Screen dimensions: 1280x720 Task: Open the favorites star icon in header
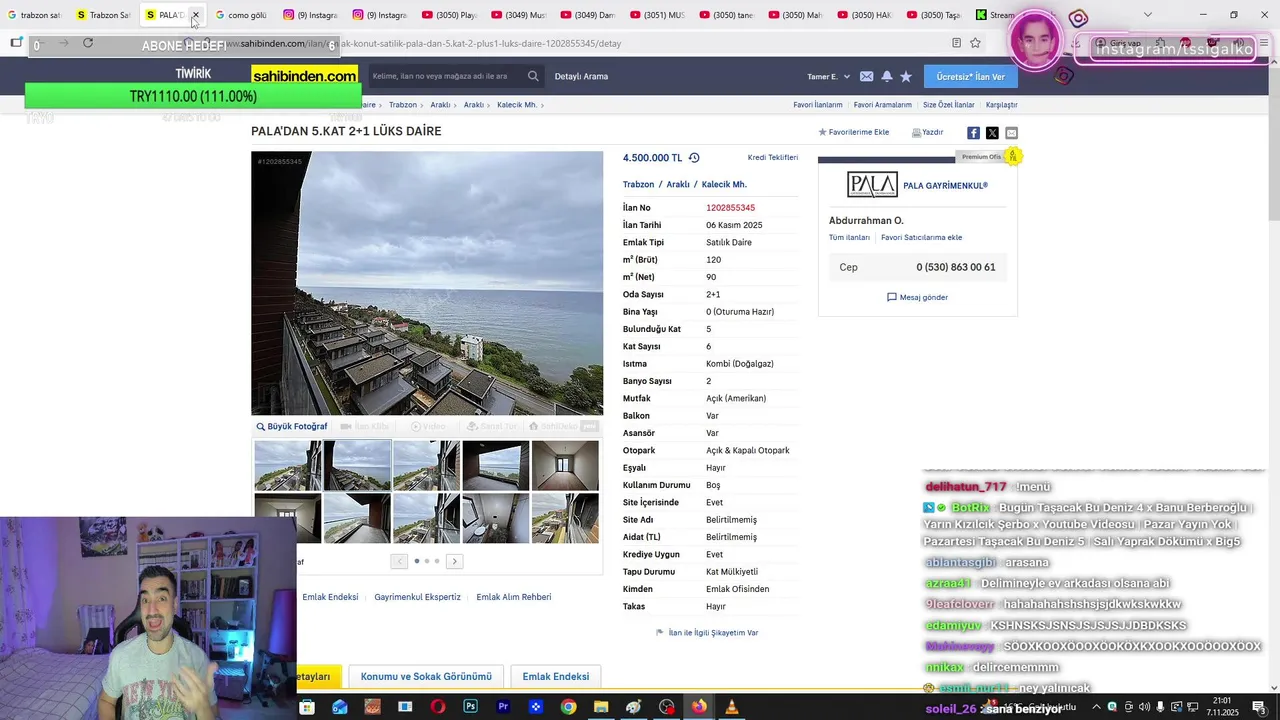(x=906, y=76)
